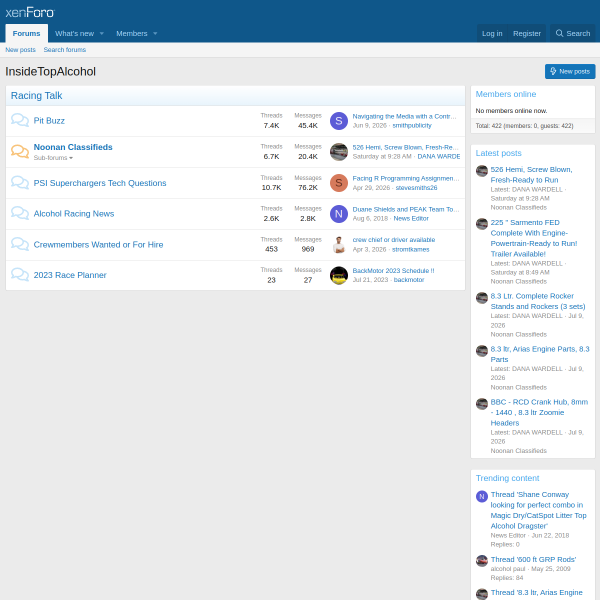Open the stevesmiths26 orange S avatar
Screen dimensions: 600x600
pos(339,183)
